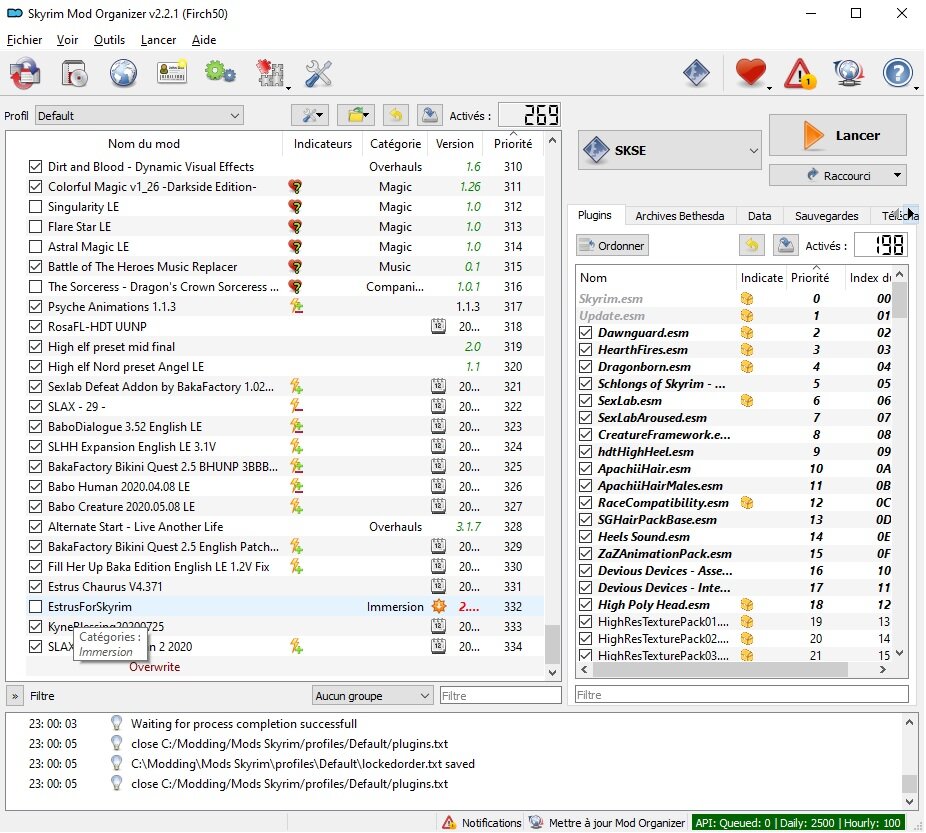Open the Aucun groupe dropdown
This screenshot has width=926, height=833.
click(x=372, y=695)
